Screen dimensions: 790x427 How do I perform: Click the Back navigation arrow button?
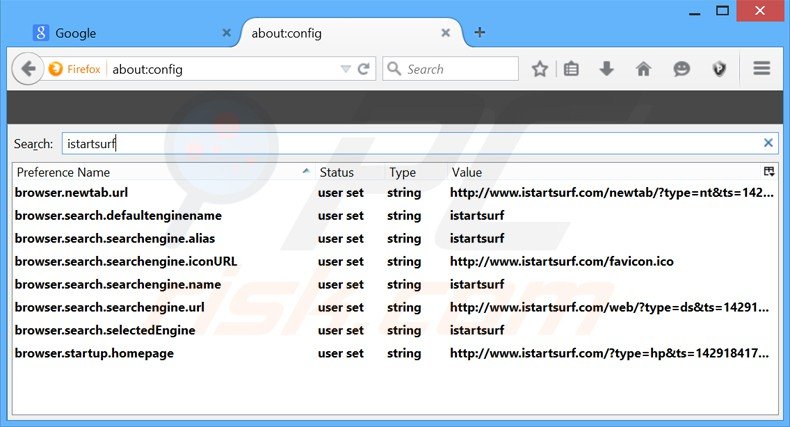28,69
